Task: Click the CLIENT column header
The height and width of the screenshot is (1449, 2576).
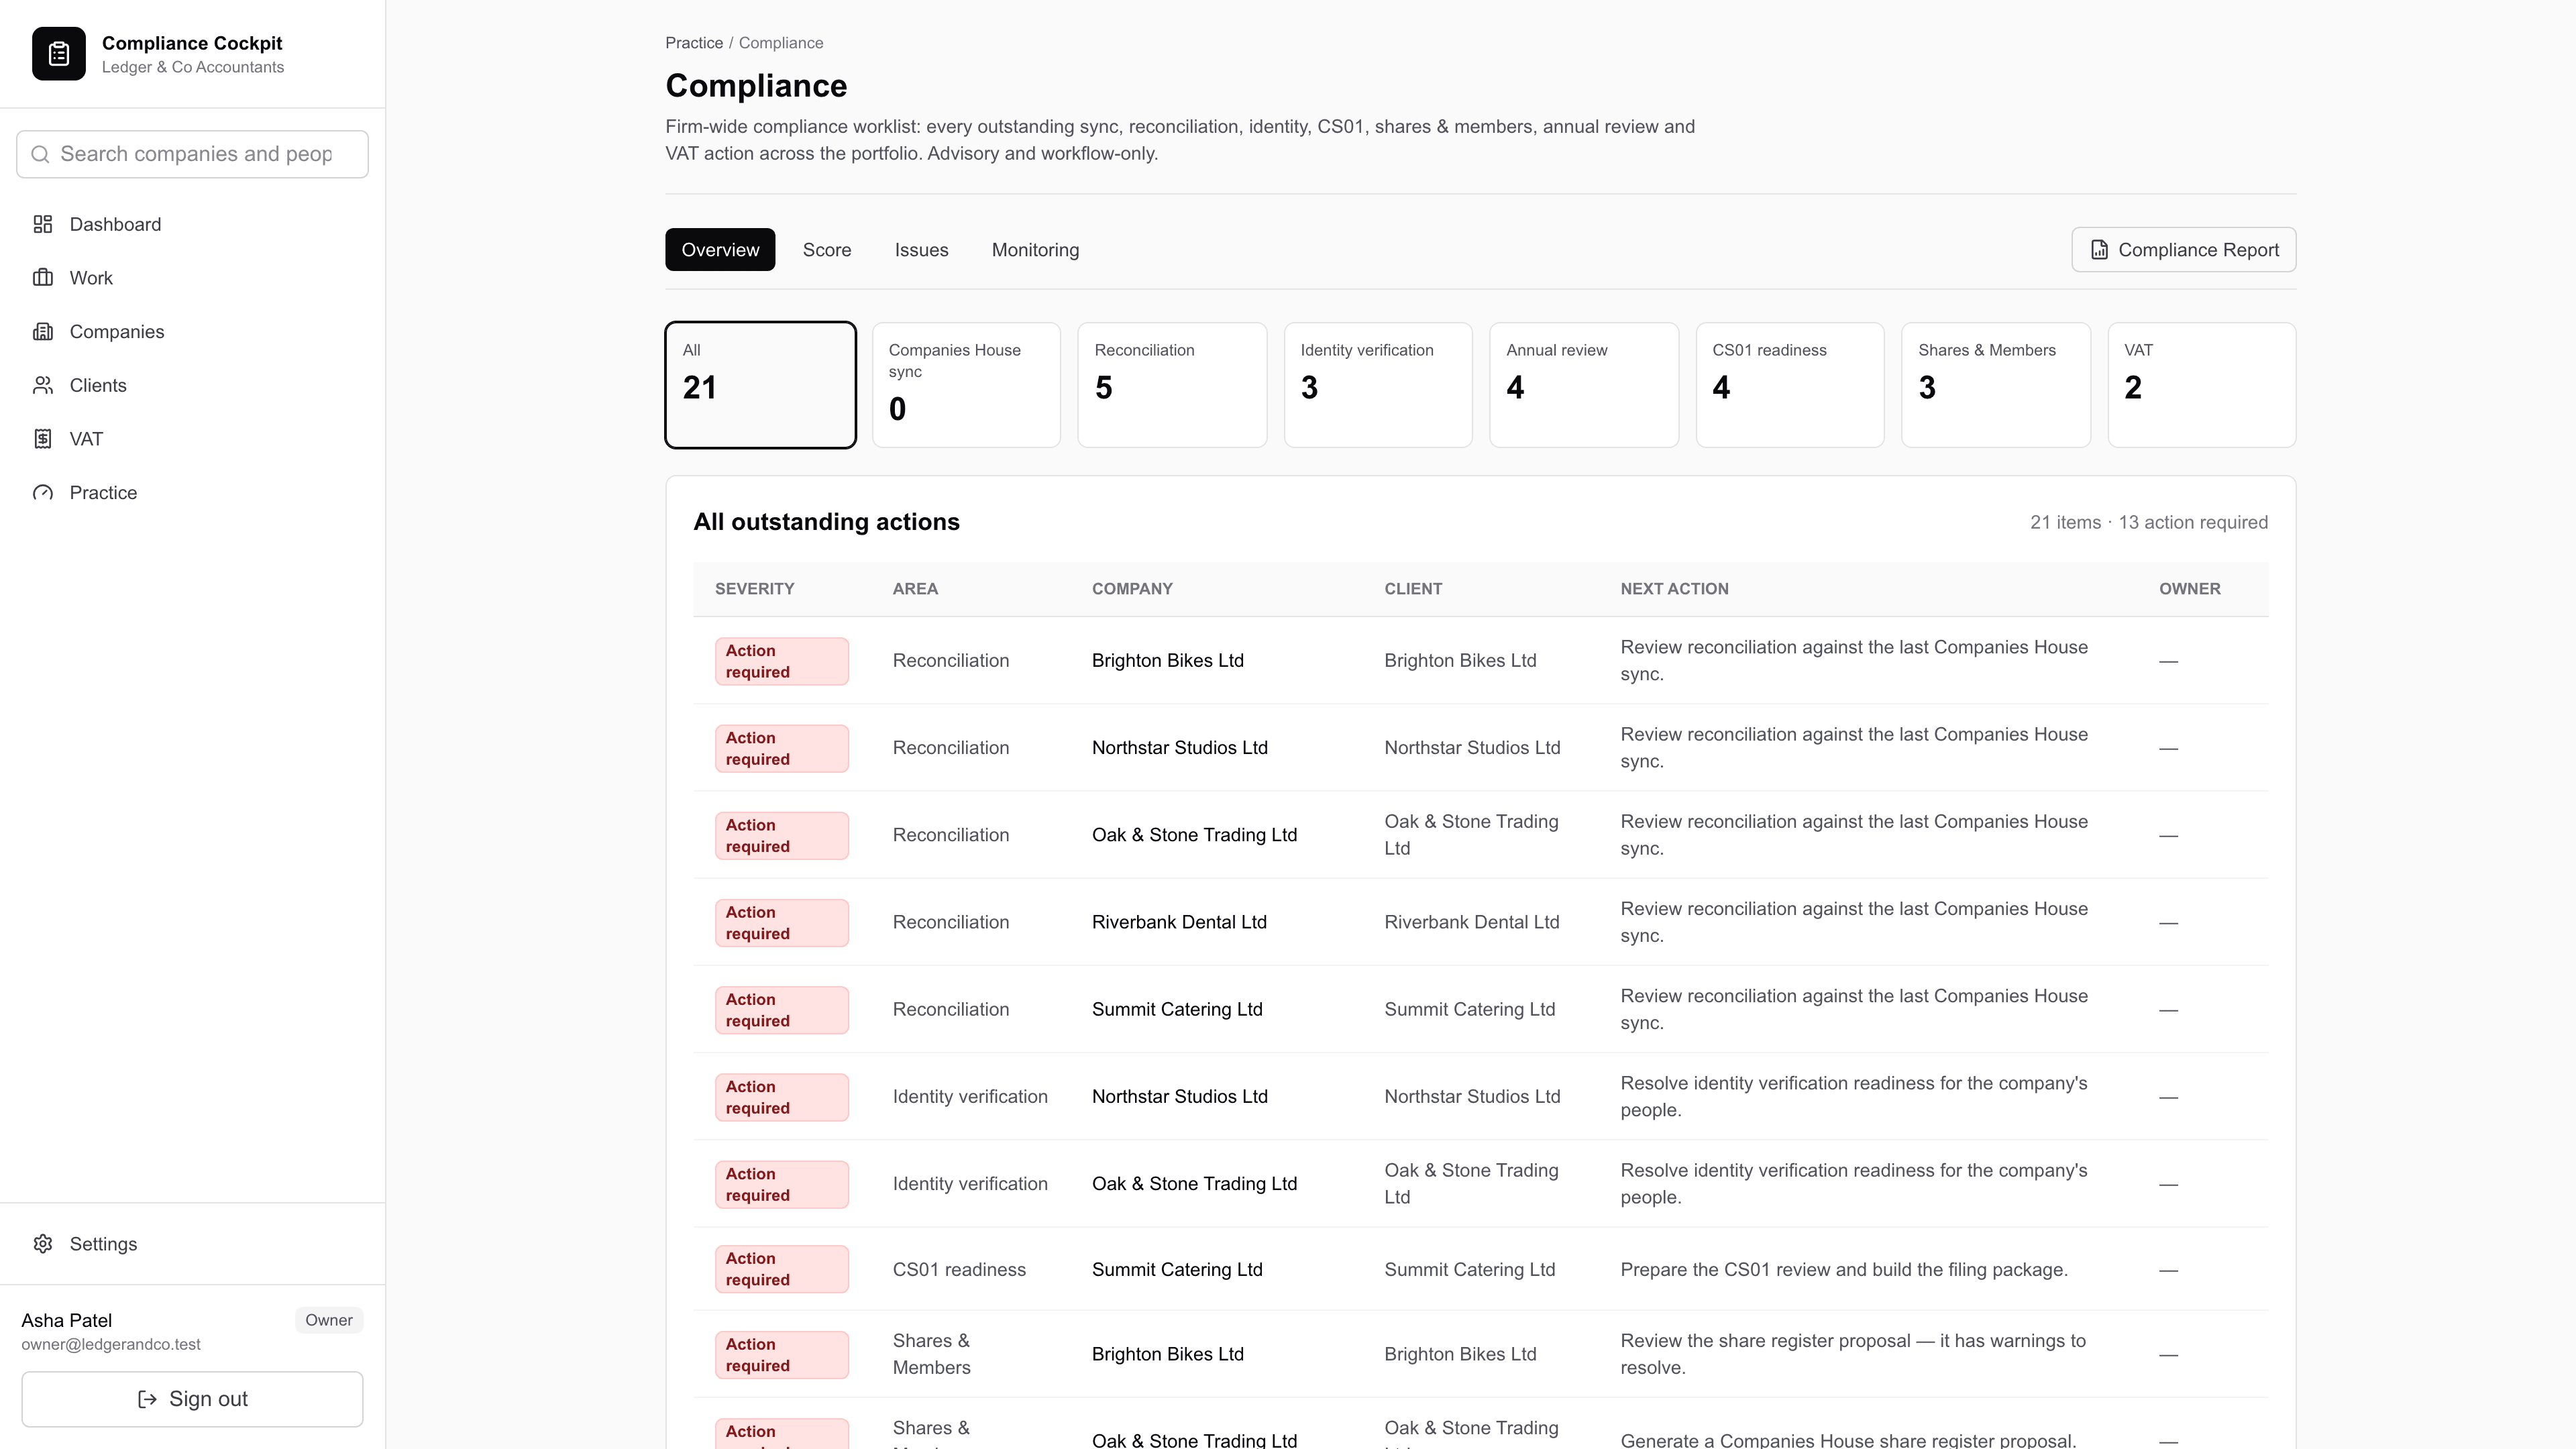Action: [x=1413, y=589]
